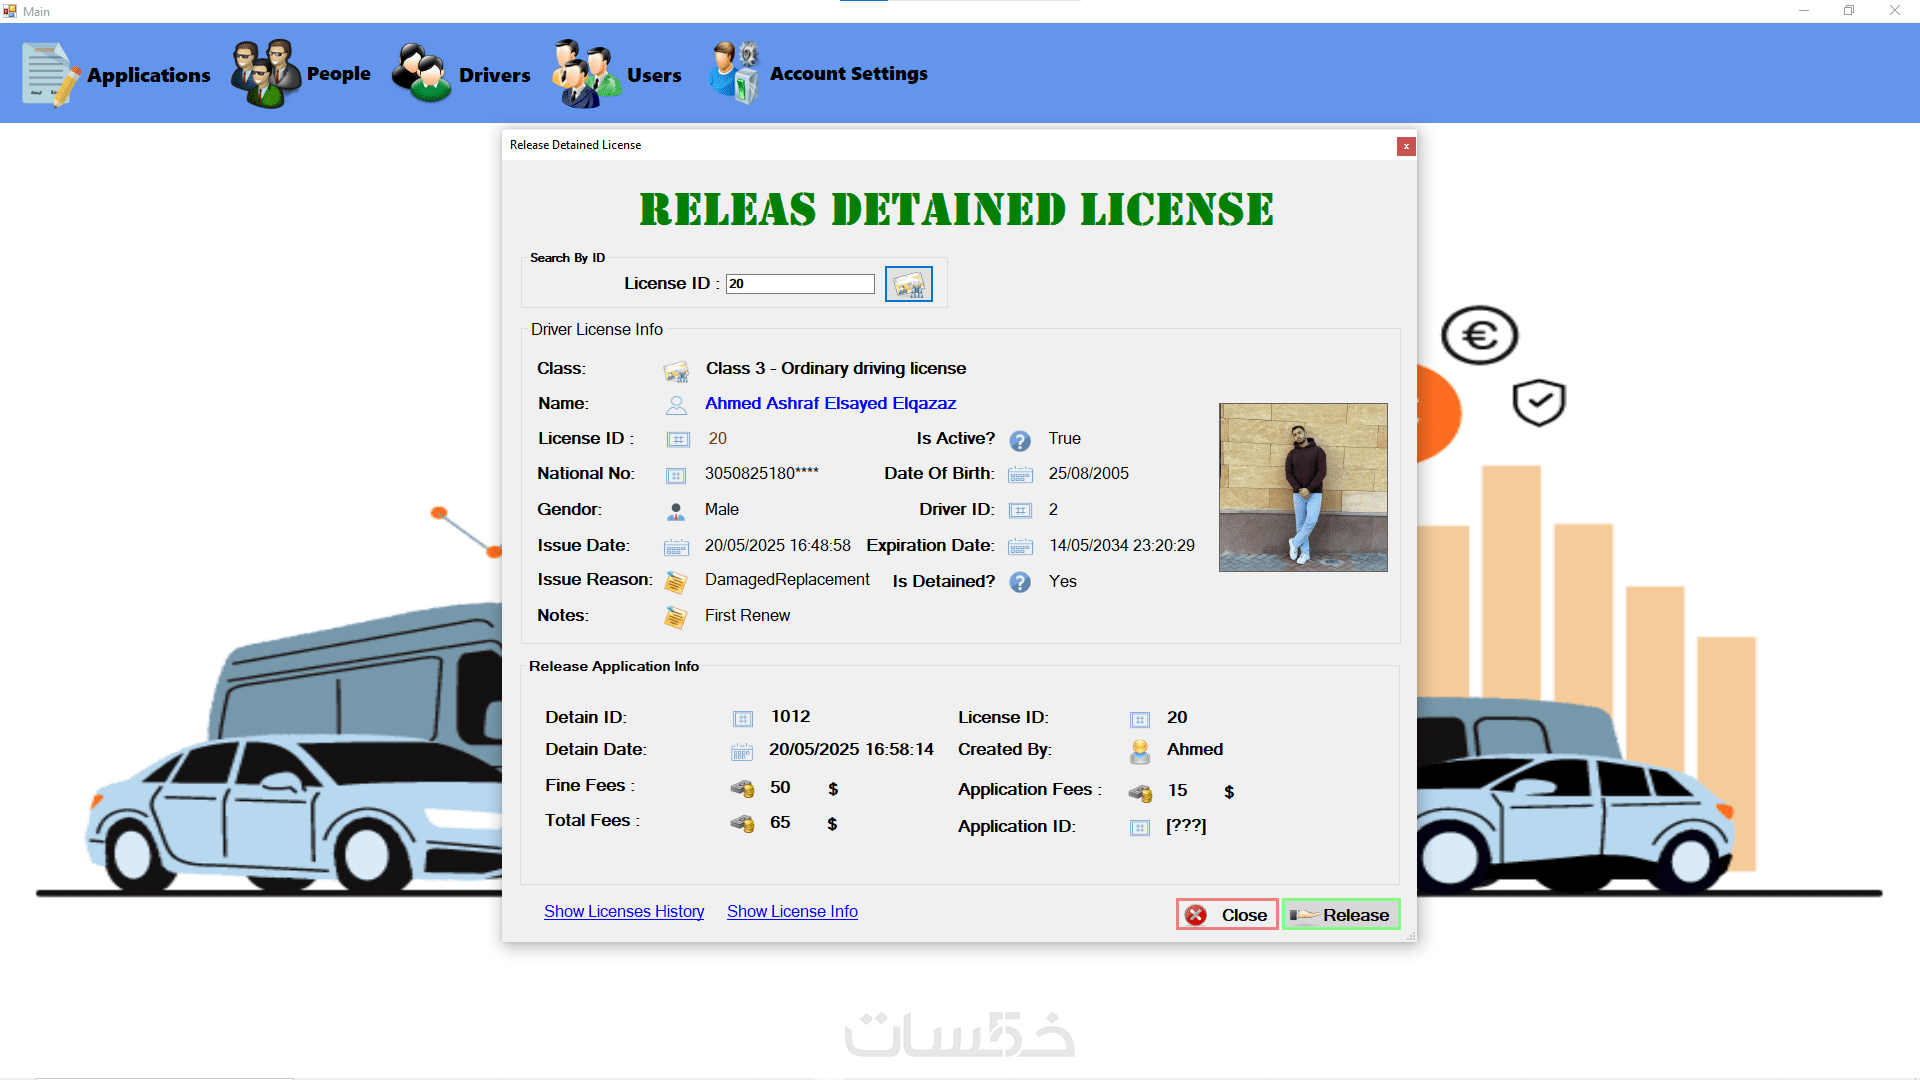
Task: Click the Is Active question mark icon
Action: (x=1020, y=440)
